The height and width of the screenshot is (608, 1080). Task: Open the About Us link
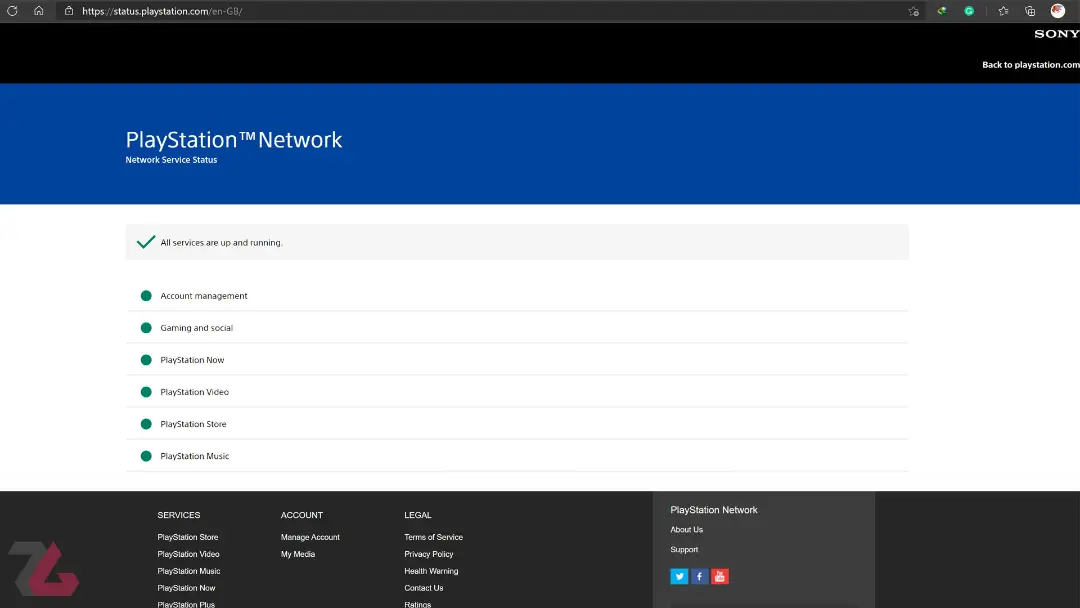[x=686, y=530]
